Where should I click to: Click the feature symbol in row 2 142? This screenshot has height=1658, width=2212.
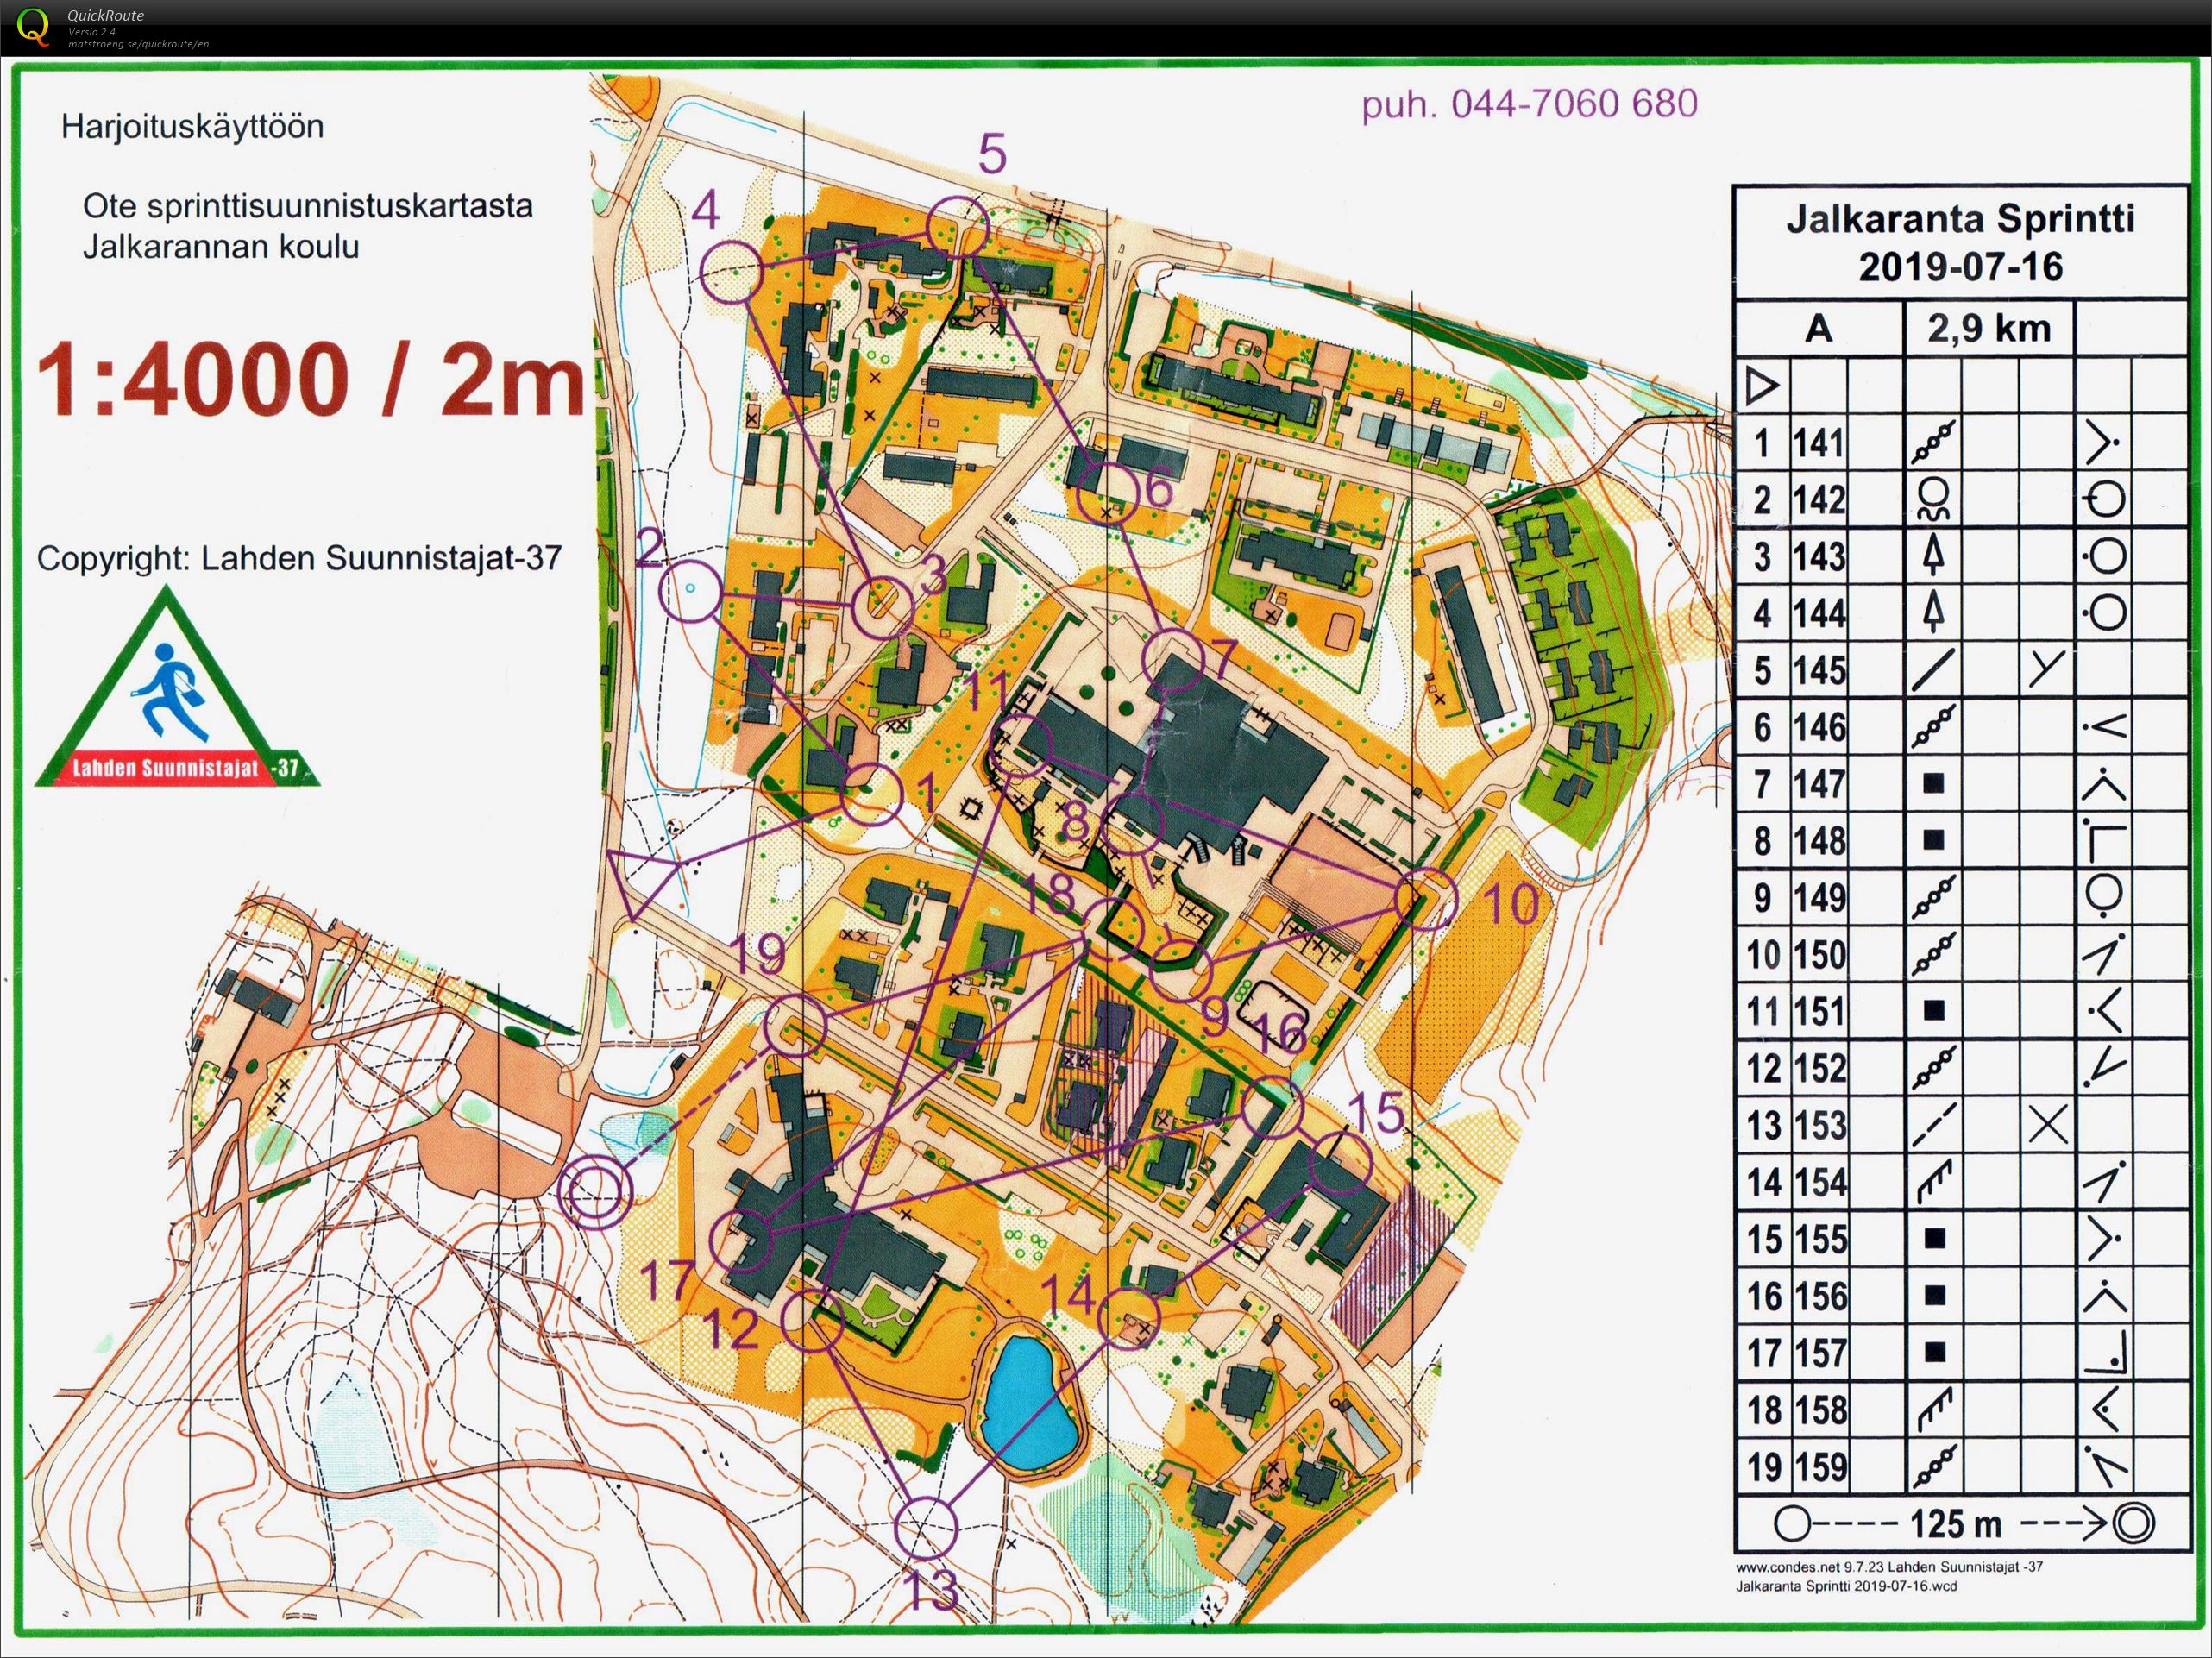pos(1934,498)
